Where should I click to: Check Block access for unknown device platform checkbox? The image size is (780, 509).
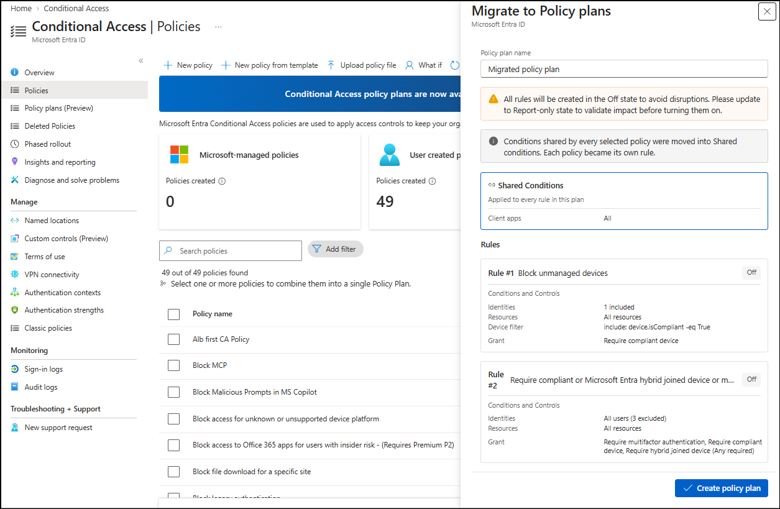[174, 419]
